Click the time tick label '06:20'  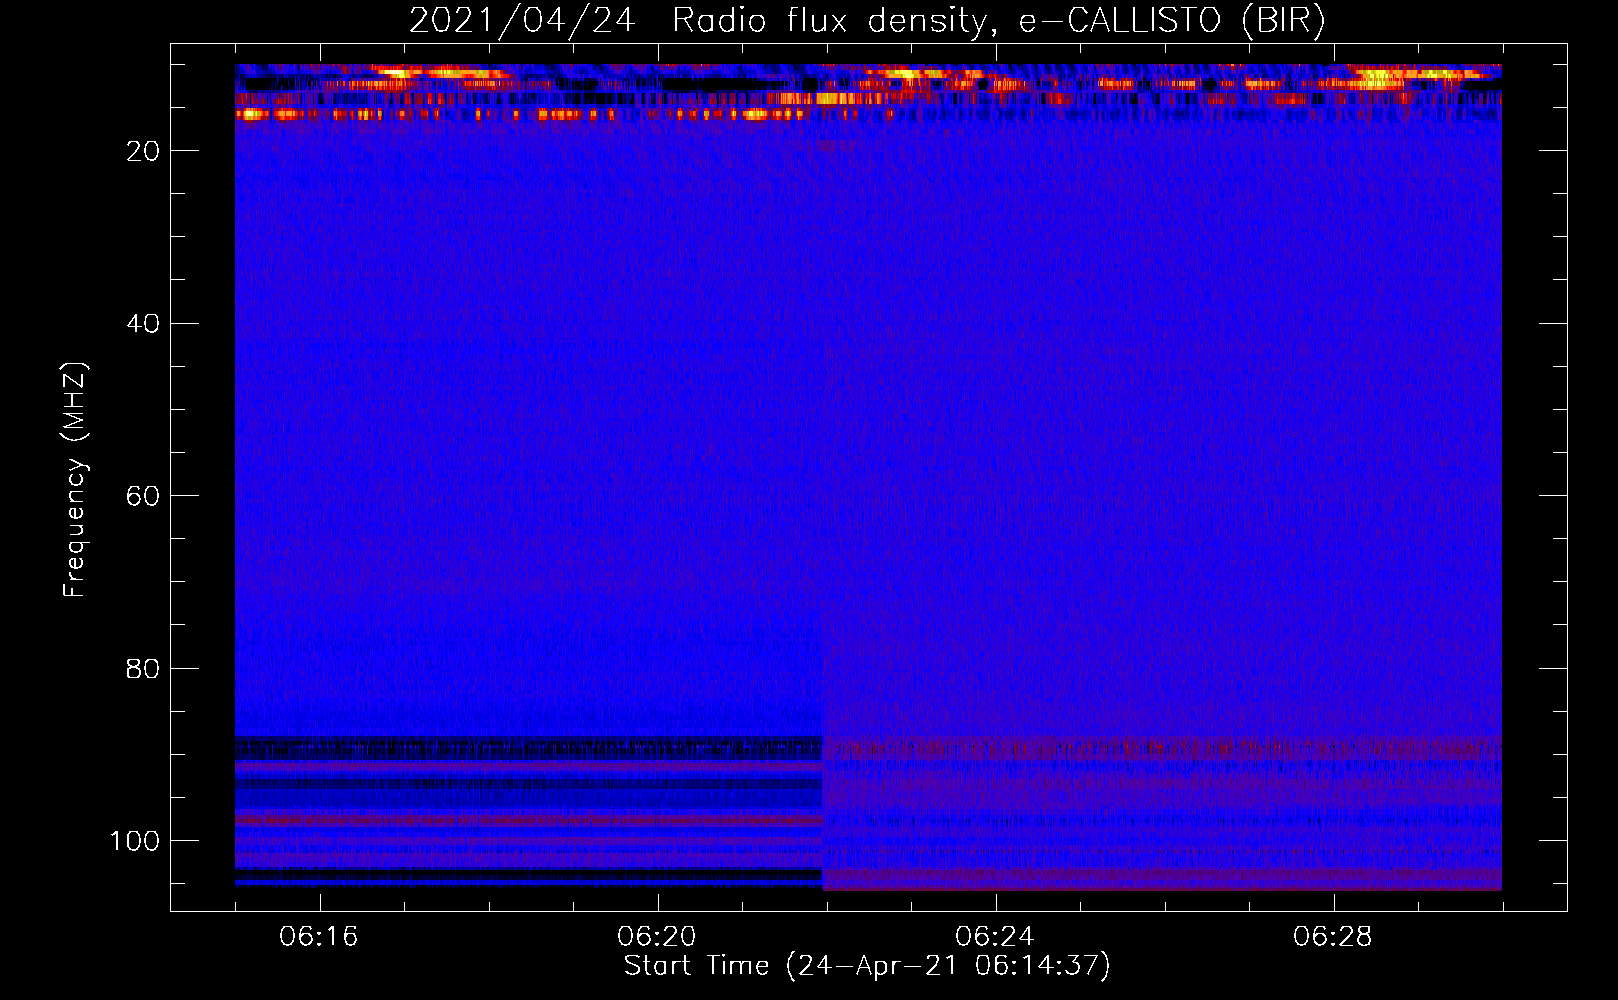pos(657,937)
